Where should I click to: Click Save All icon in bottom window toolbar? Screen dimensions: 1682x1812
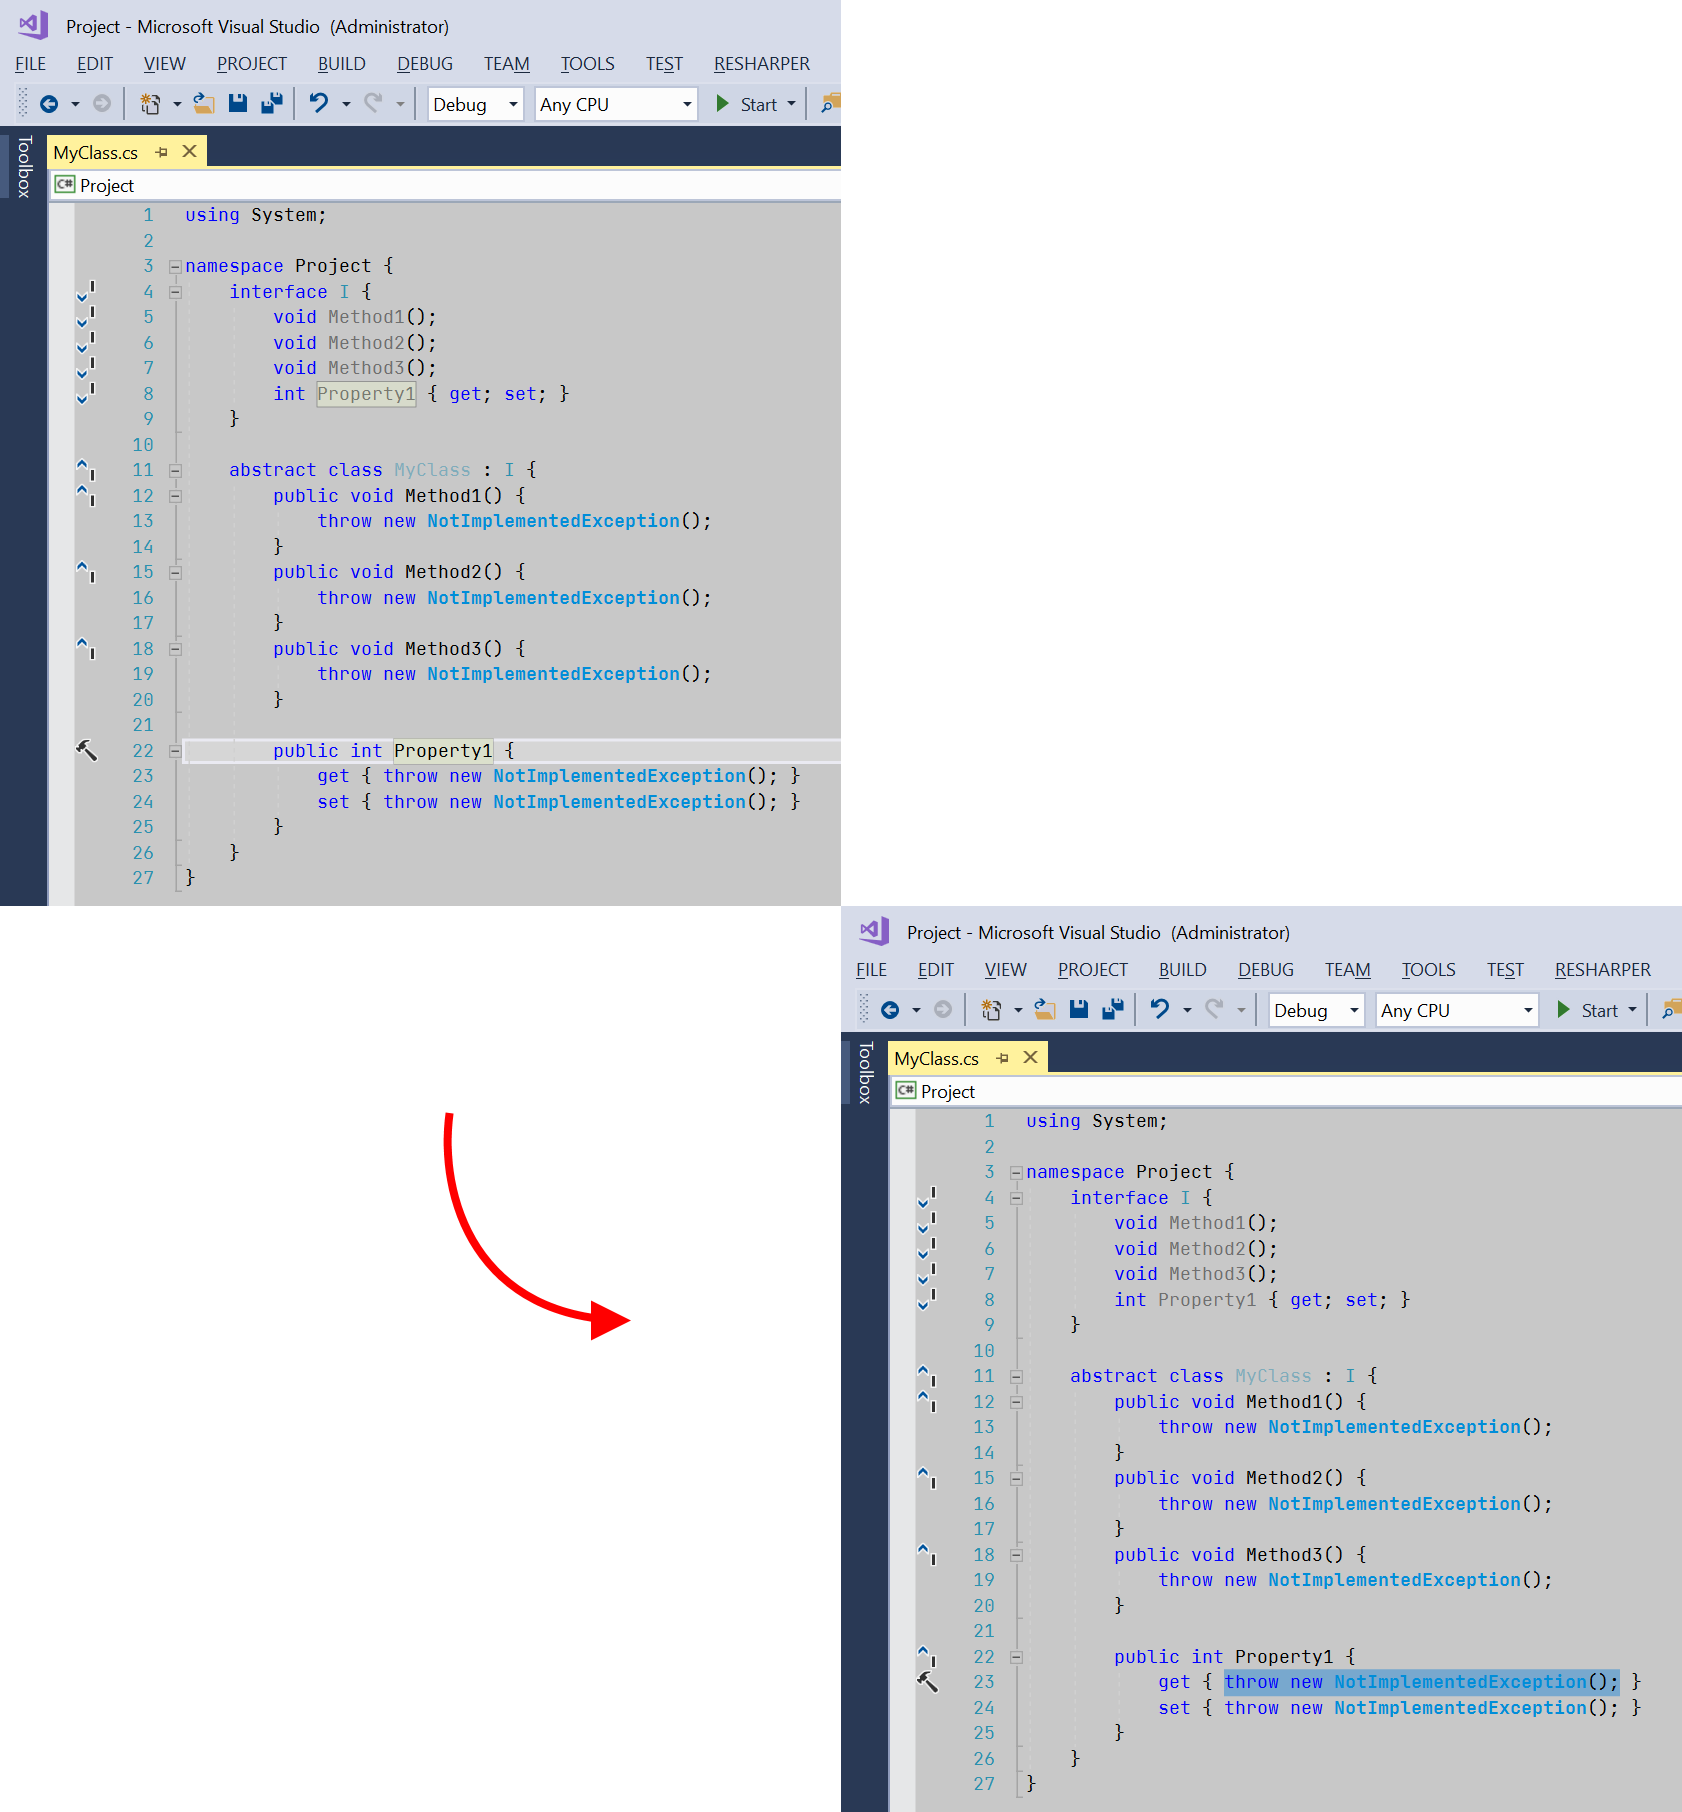click(x=1112, y=1009)
